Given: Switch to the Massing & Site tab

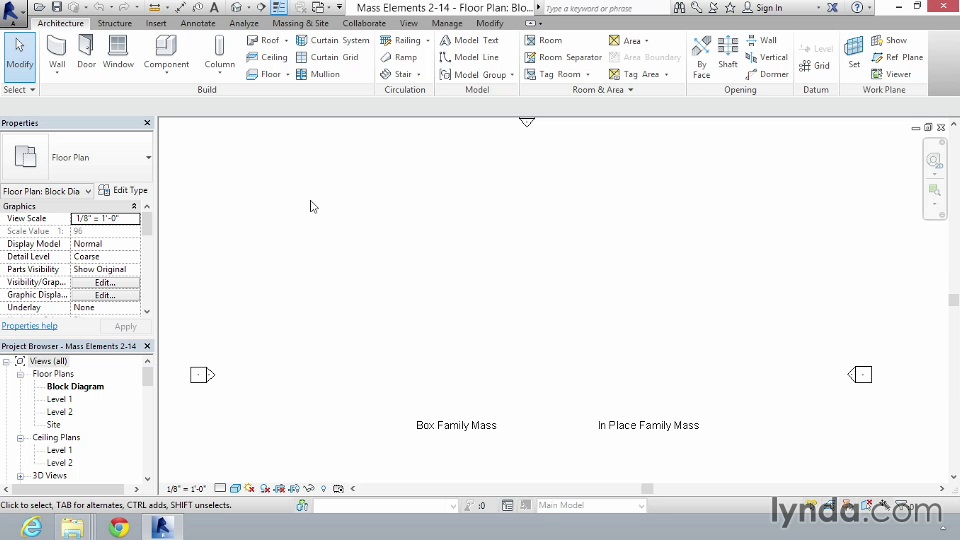Looking at the screenshot, I should [300, 23].
